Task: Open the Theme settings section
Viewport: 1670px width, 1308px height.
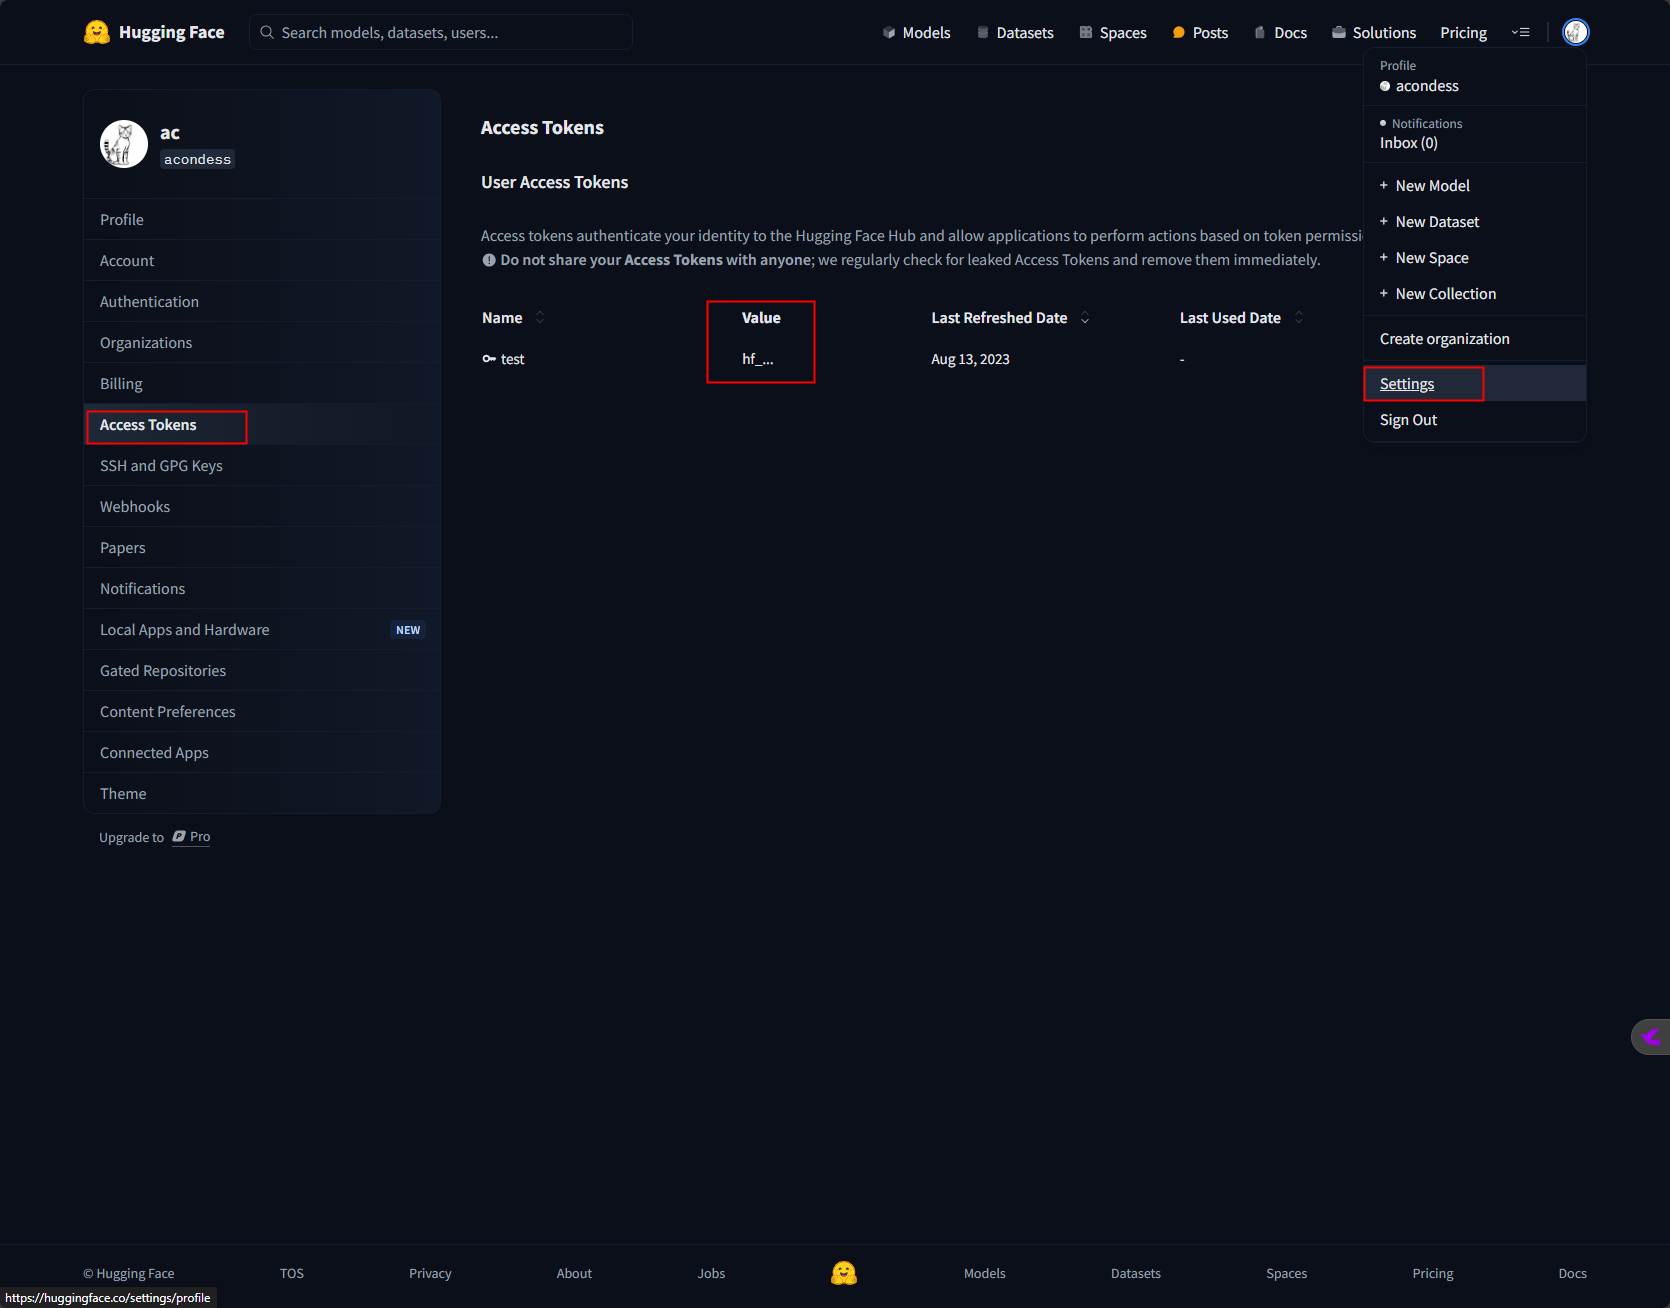Action: pyautogui.click(x=262, y=793)
